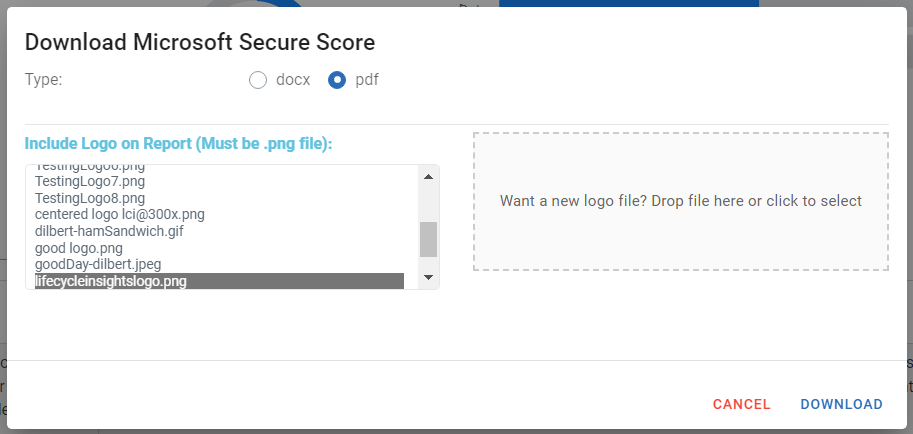This screenshot has height=434, width=913.
Task: Click the scroll down arrow in logo list
Action: (x=429, y=277)
